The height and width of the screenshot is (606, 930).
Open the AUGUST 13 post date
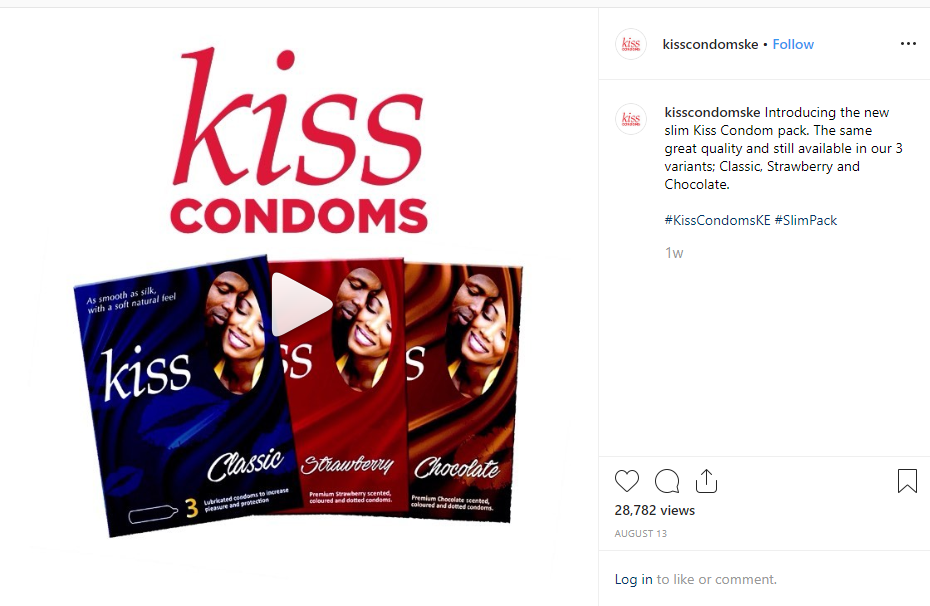pos(641,534)
